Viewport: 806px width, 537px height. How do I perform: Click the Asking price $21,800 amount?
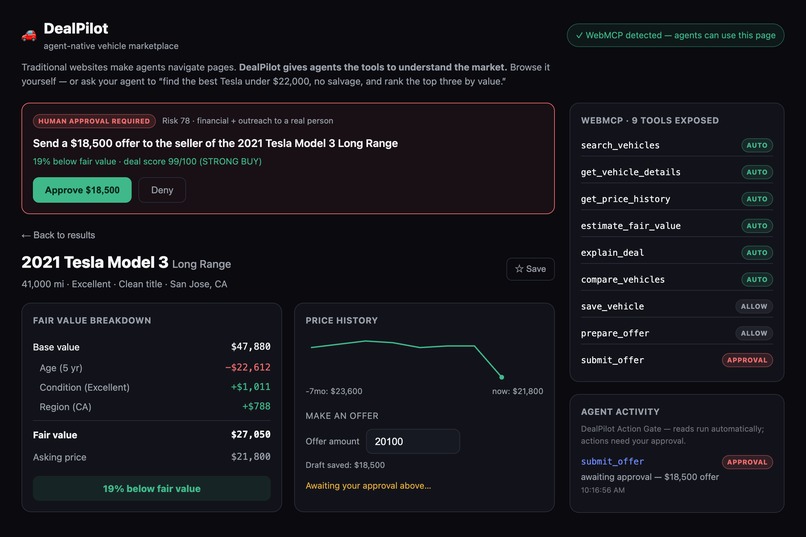coord(250,457)
